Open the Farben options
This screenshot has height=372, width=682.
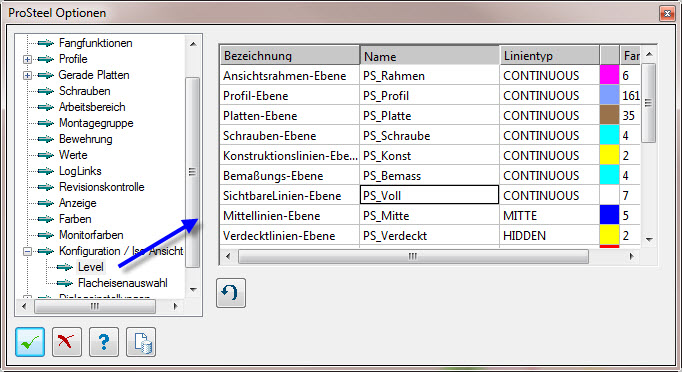75,219
